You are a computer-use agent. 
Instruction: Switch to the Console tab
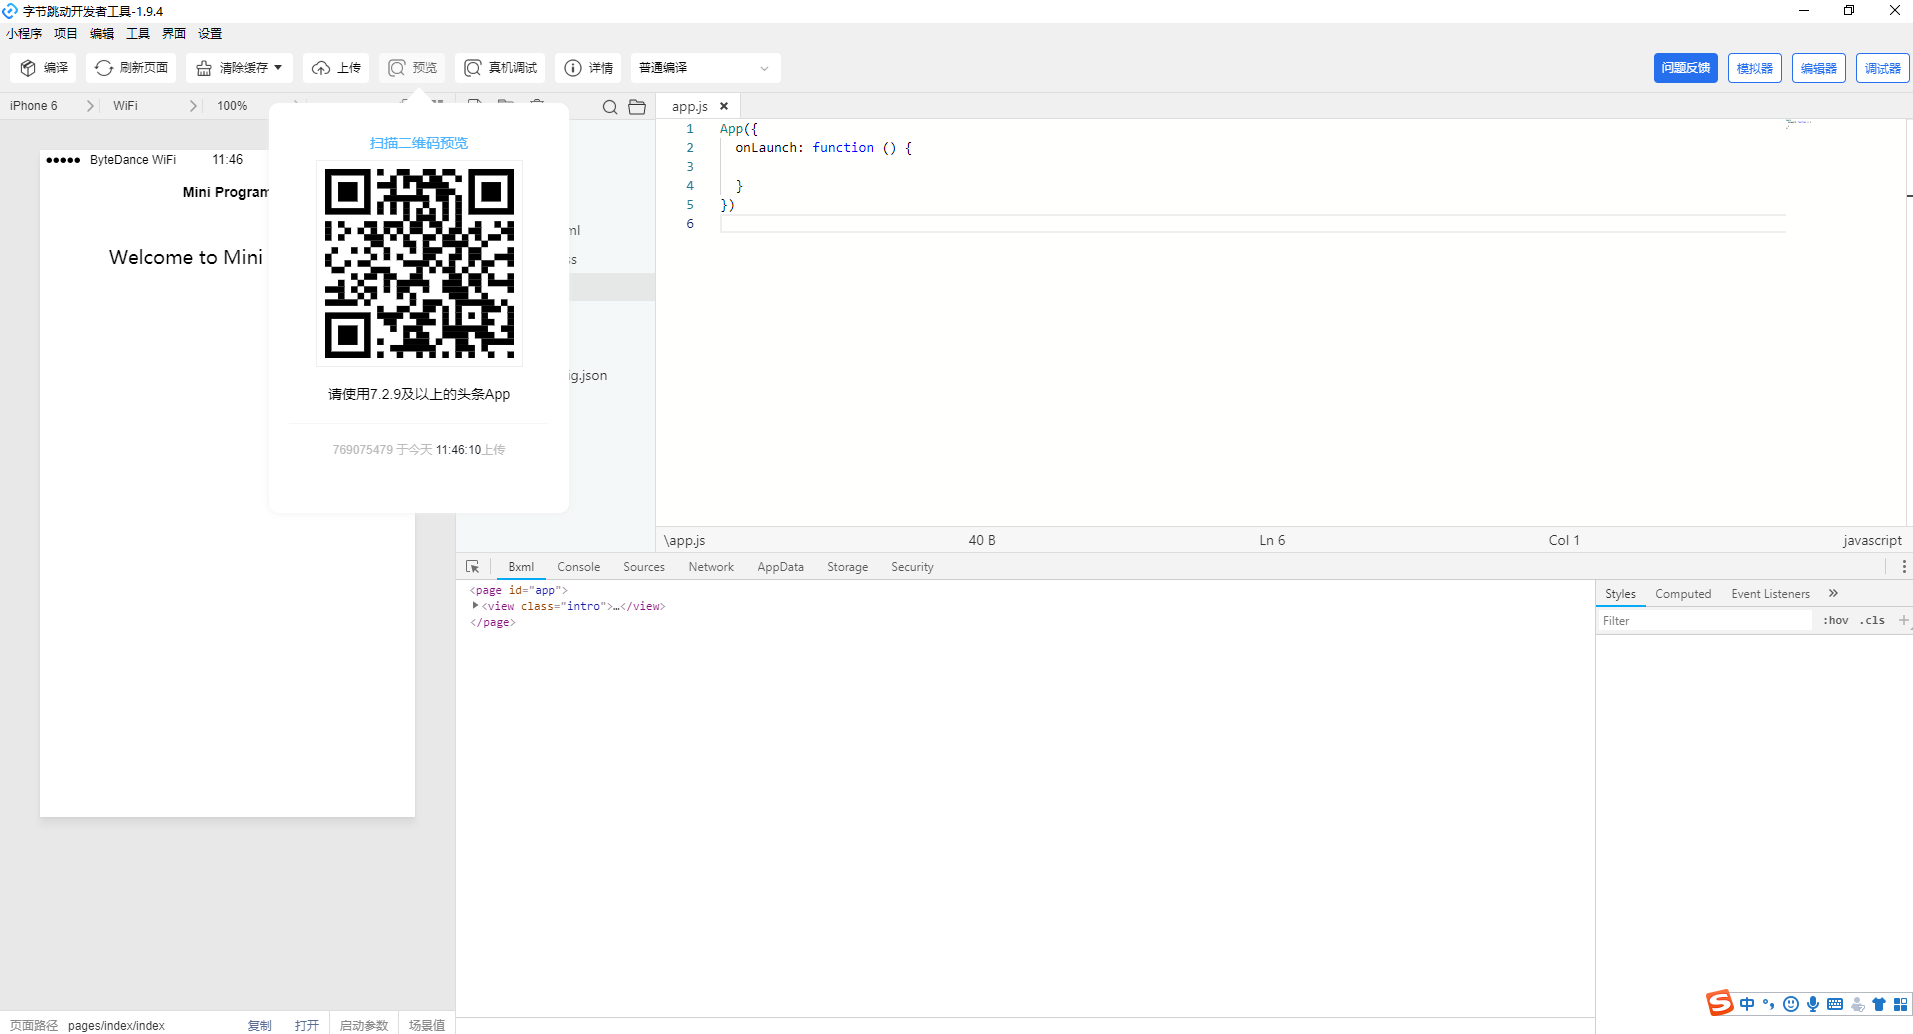[x=579, y=567]
